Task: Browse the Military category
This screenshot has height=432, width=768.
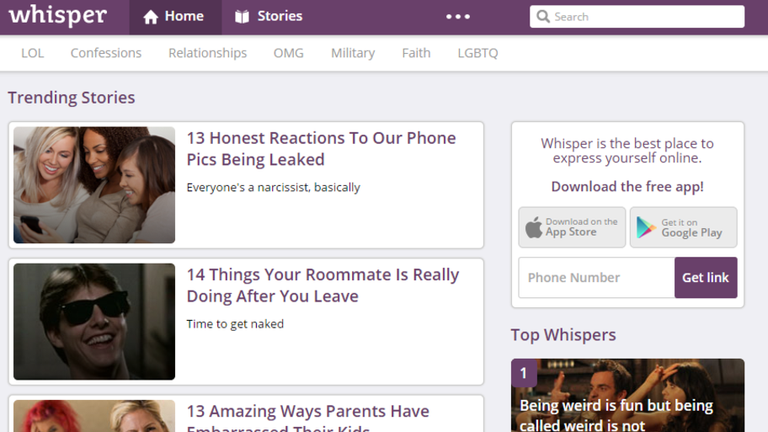Action: (353, 53)
